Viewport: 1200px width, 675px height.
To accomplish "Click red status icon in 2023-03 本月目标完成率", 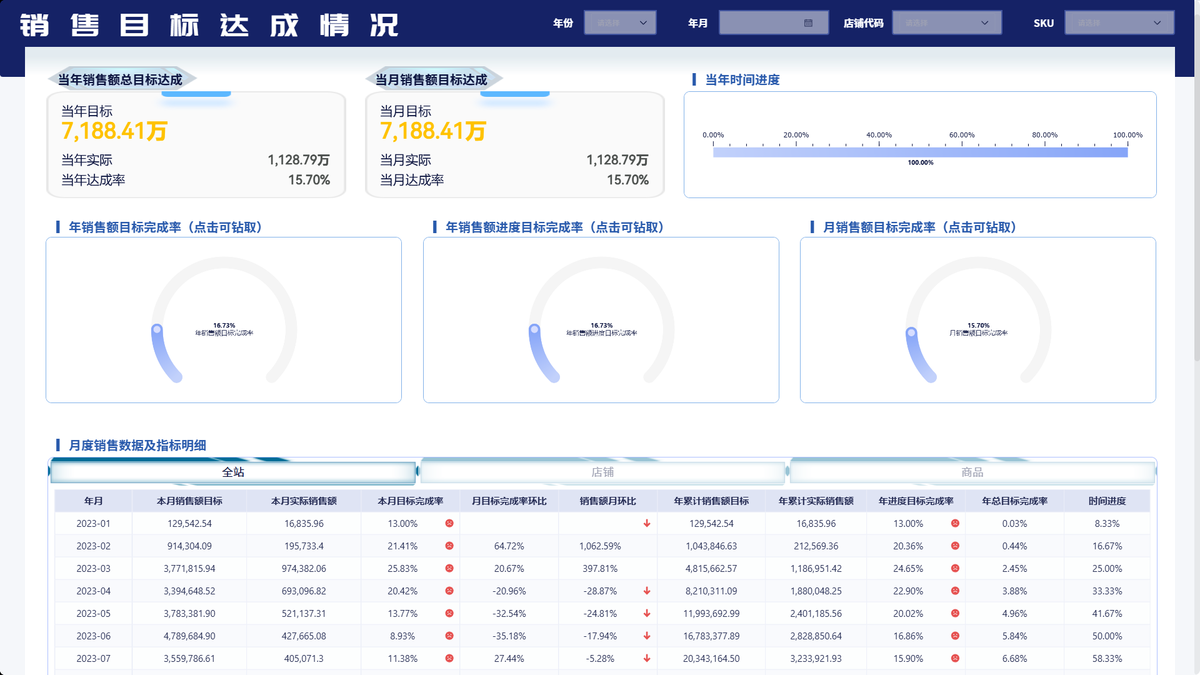I will (x=449, y=568).
